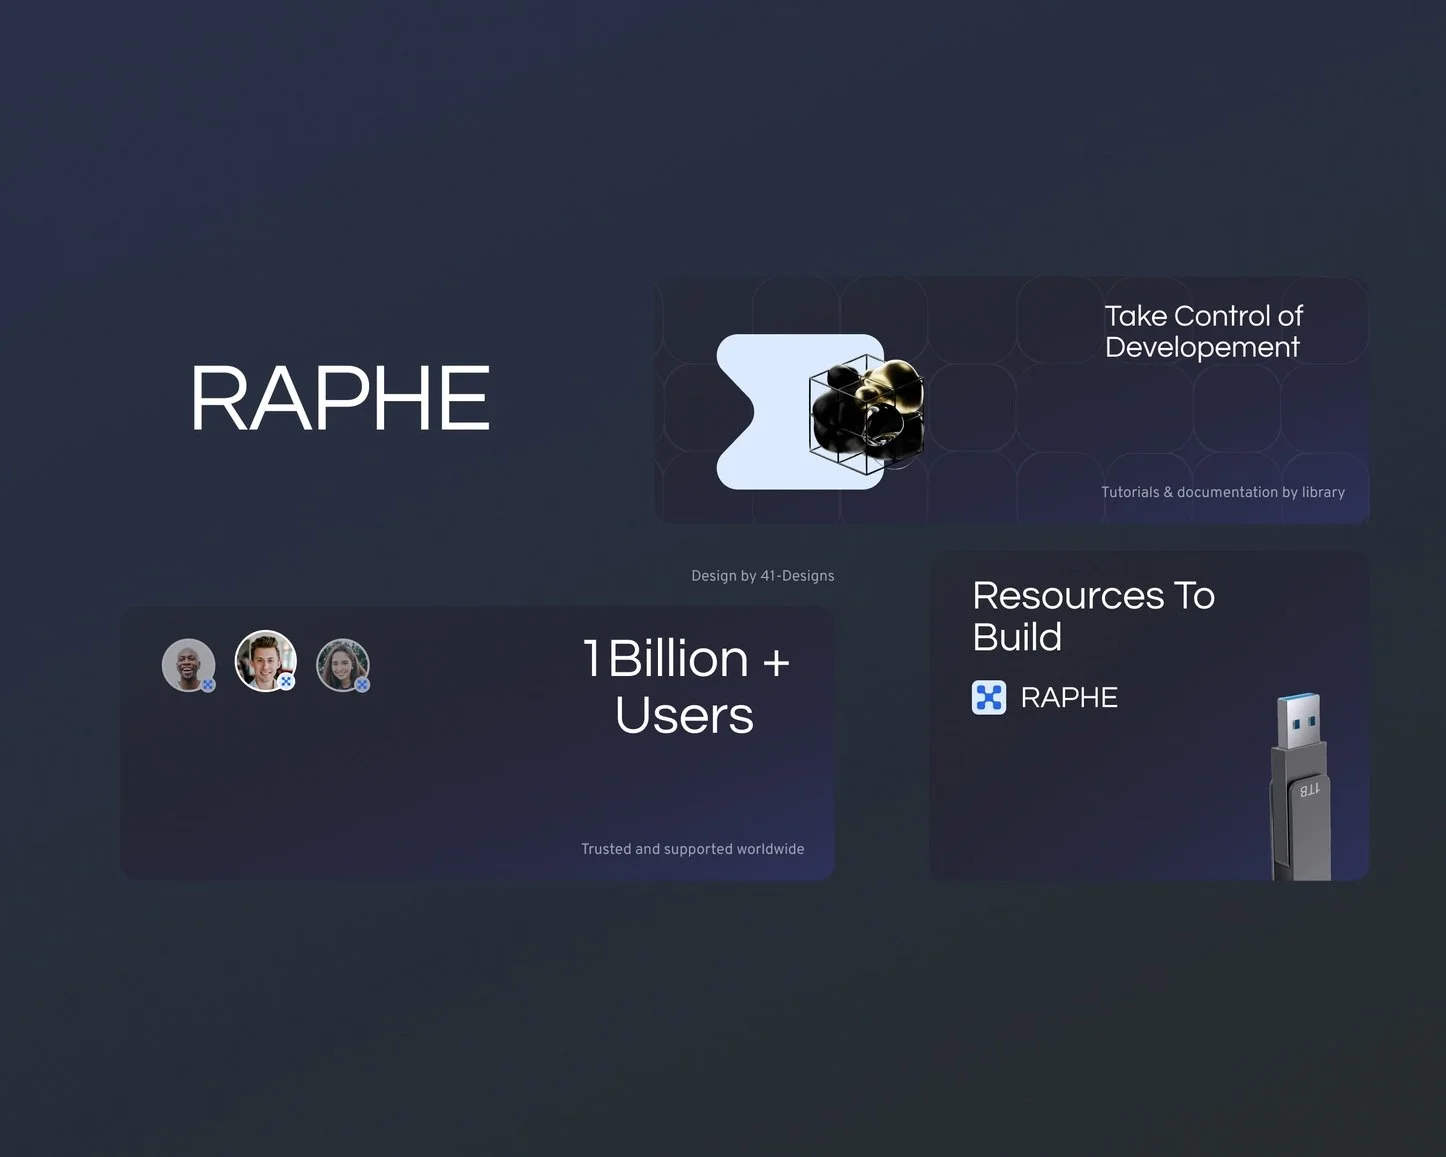Click 'Trusted and supported worldwide' caption

click(x=693, y=849)
